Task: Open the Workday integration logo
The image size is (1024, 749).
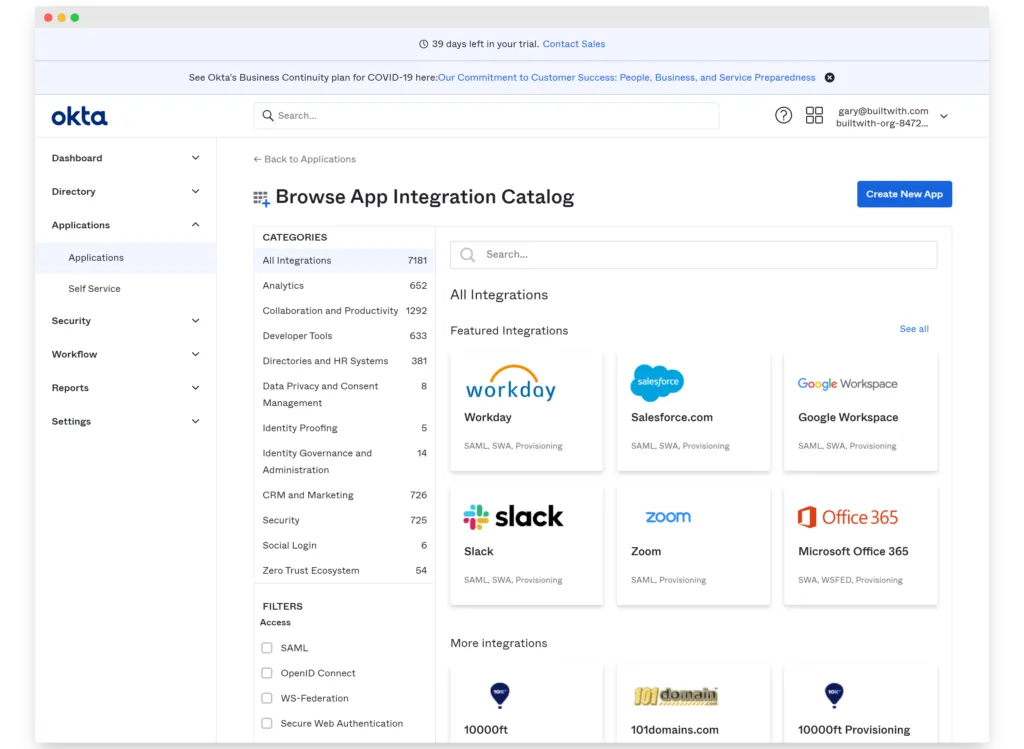Action: click(x=511, y=383)
